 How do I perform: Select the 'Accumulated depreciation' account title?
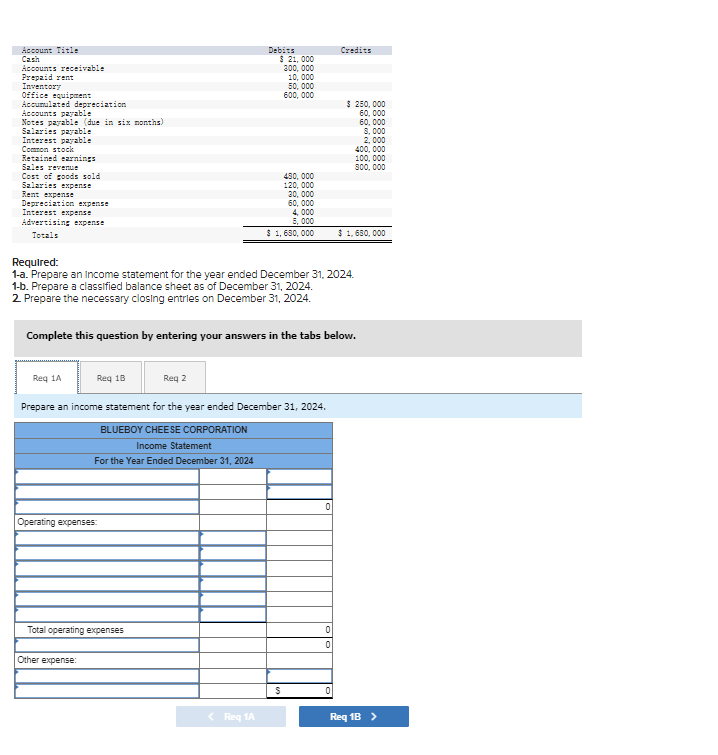coord(74,104)
